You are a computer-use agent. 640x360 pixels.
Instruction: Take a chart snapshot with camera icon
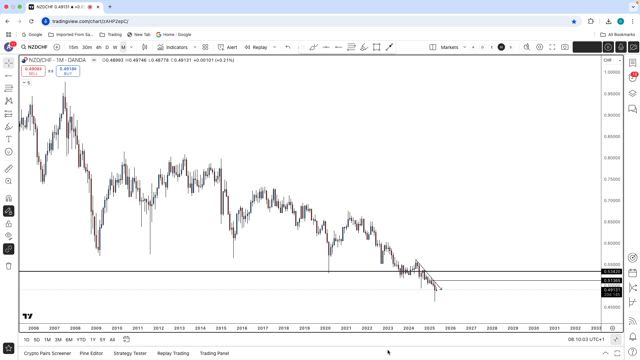pos(565,47)
